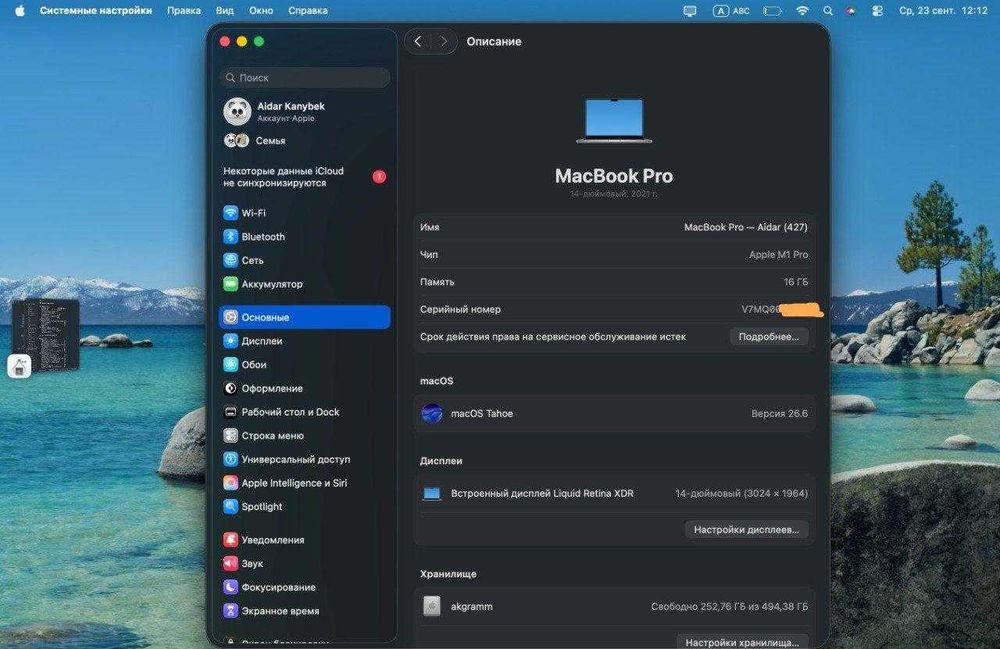Click the computer name MacBook Pro — Aidar (427)
Viewport: 1000px width, 649px height.
pos(746,227)
